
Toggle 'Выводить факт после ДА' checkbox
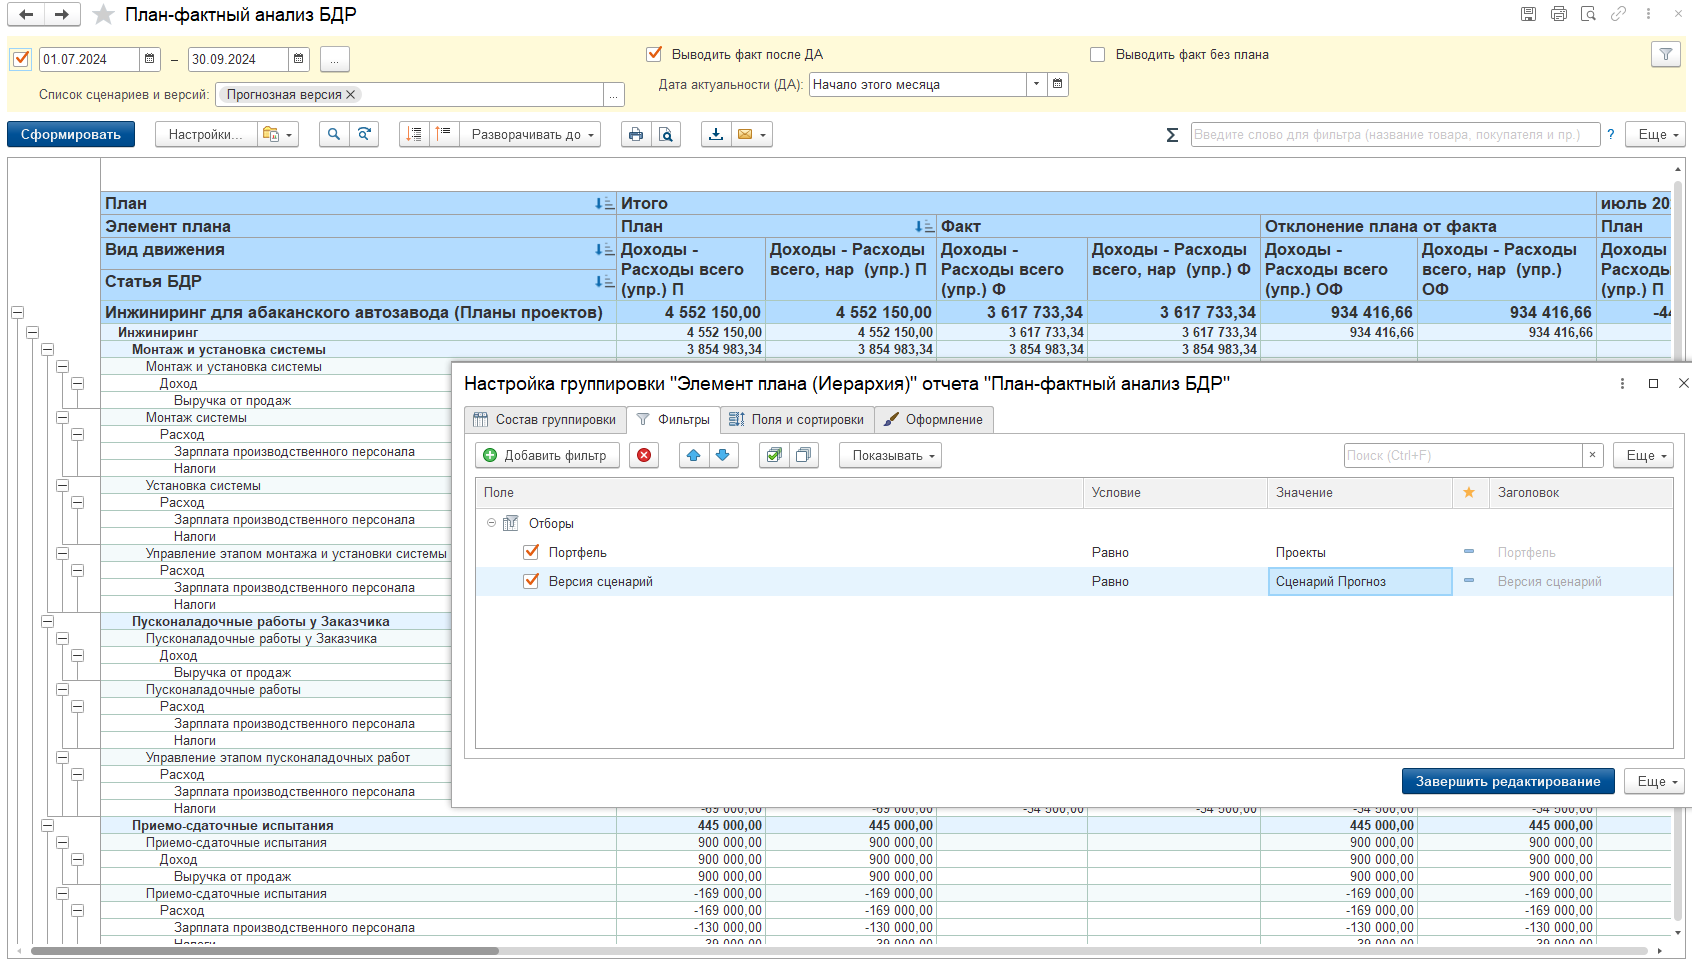[654, 55]
